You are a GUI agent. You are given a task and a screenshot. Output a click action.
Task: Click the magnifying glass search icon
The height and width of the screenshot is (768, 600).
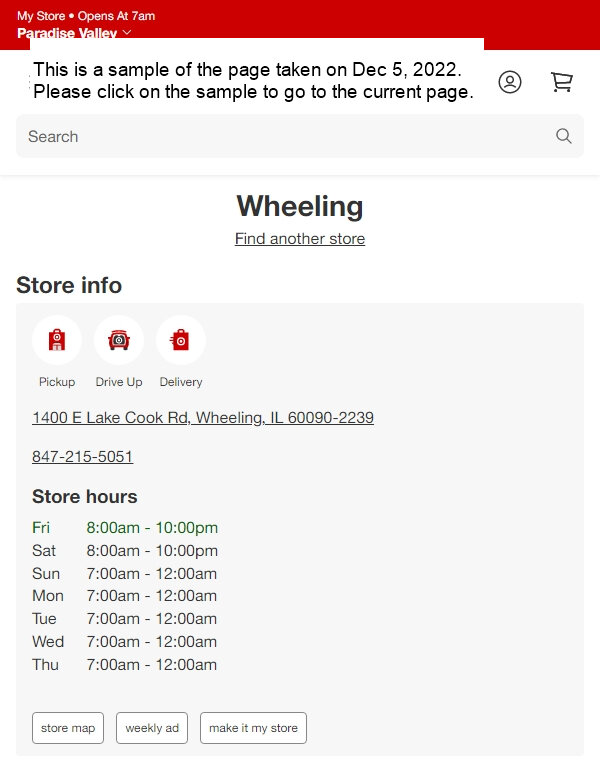[x=564, y=136]
